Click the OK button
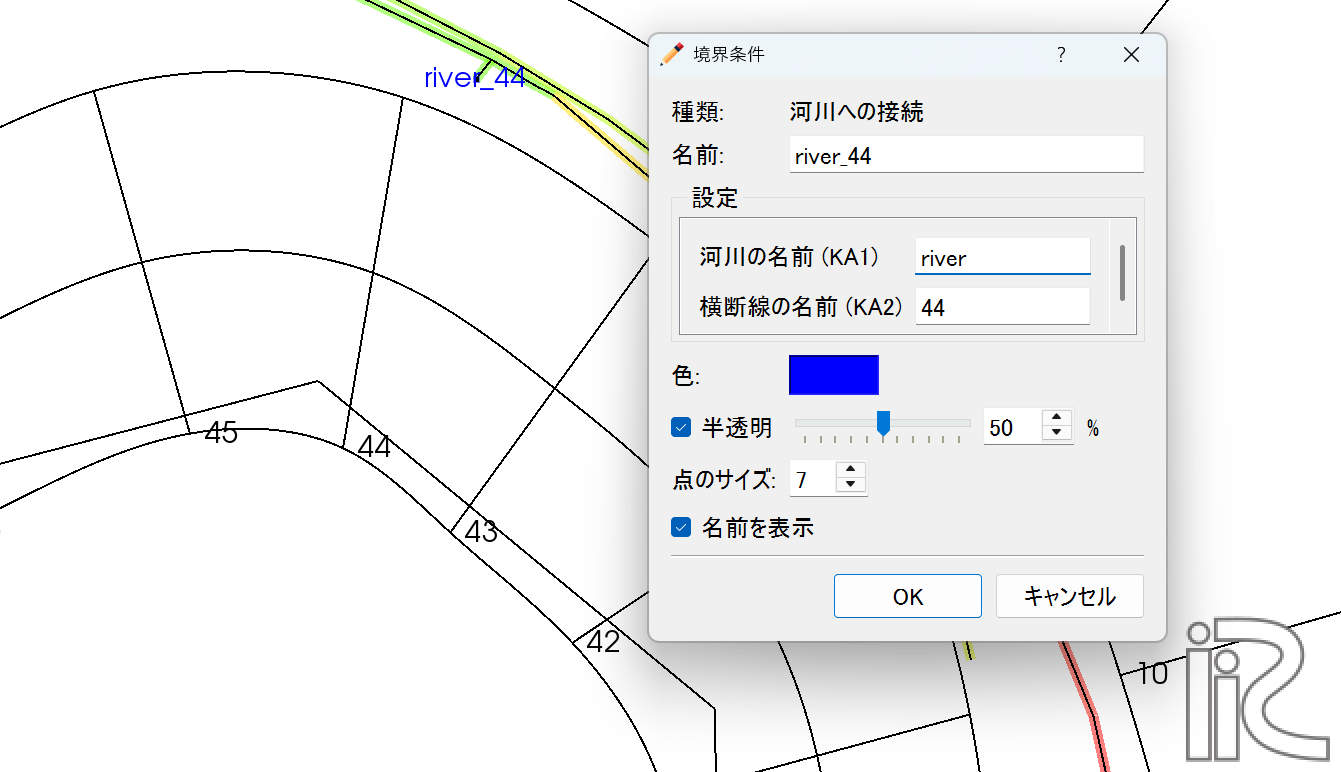1341x772 pixels. point(908,596)
